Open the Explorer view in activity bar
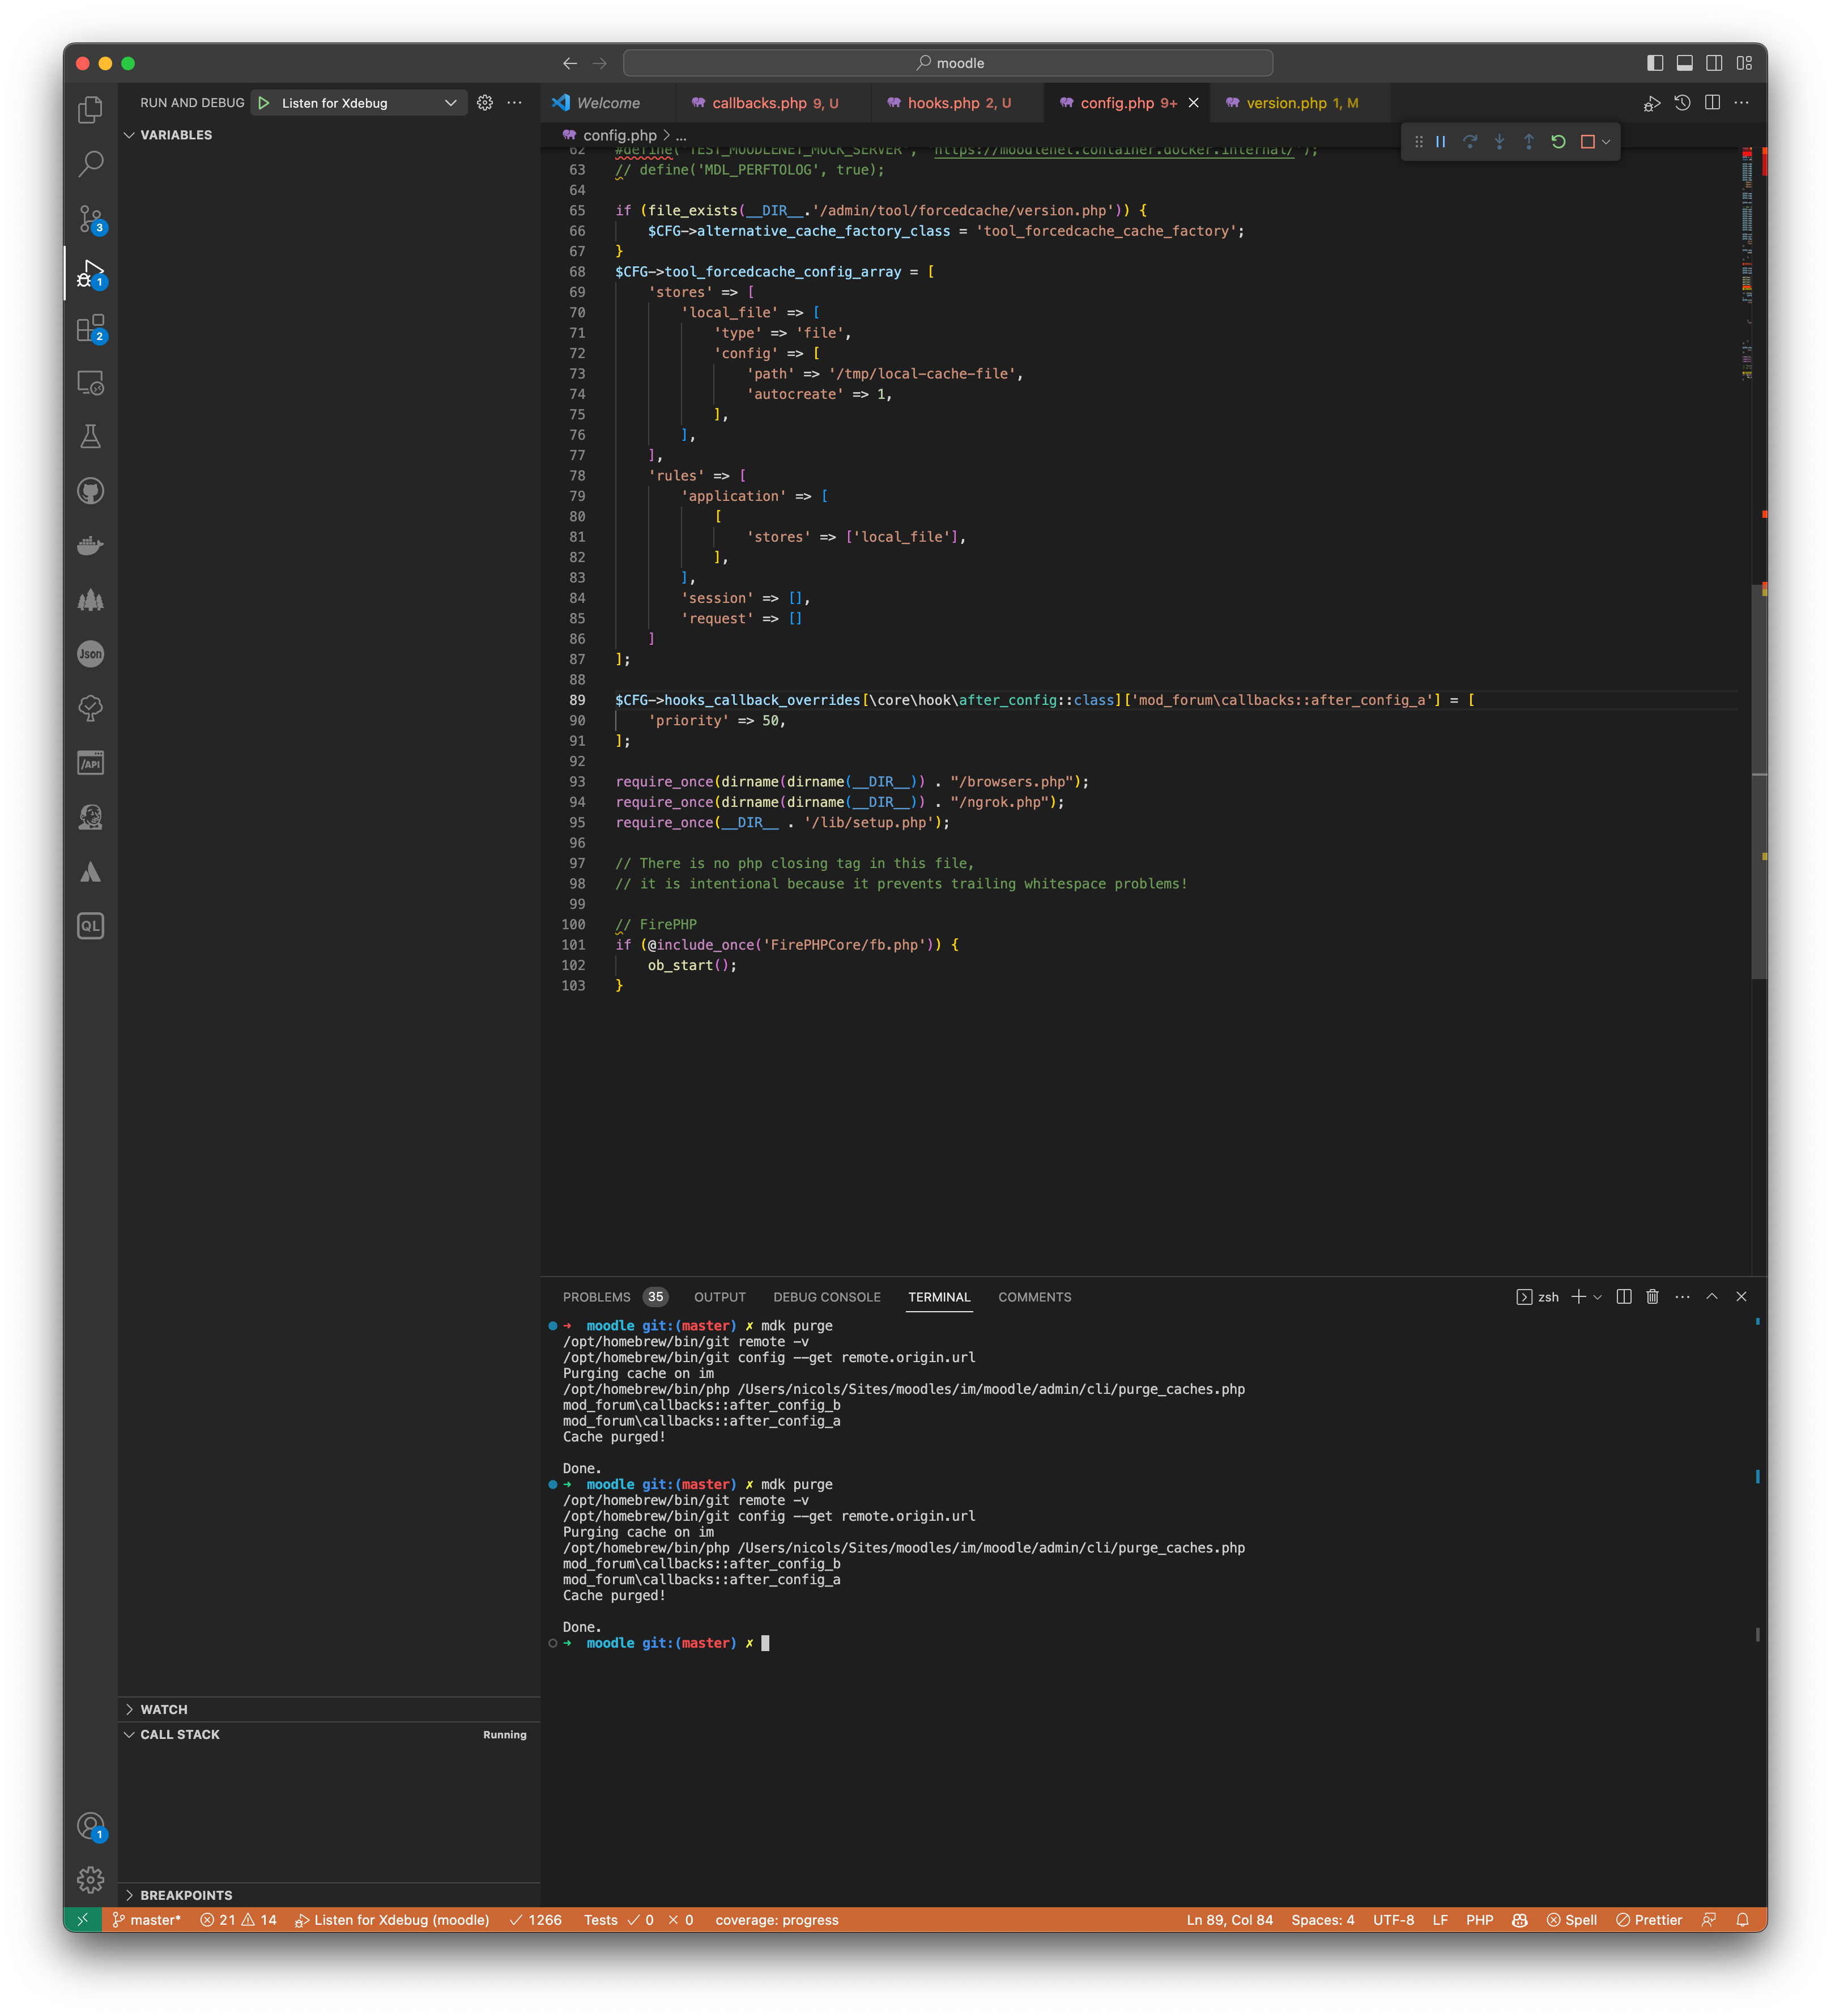1831x2016 pixels. (x=90, y=109)
